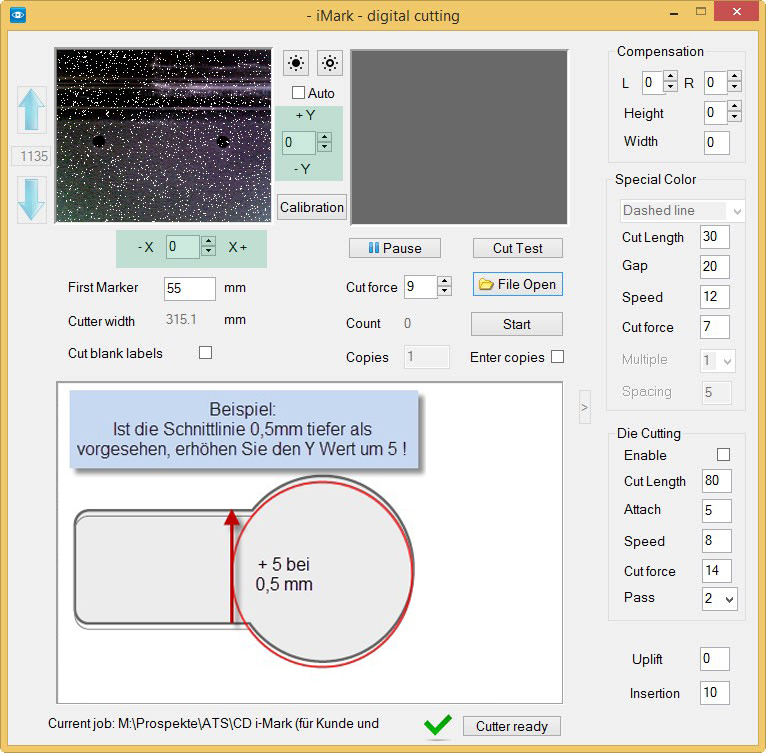Click the -Y label
The width and height of the screenshot is (766, 753).
302,169
